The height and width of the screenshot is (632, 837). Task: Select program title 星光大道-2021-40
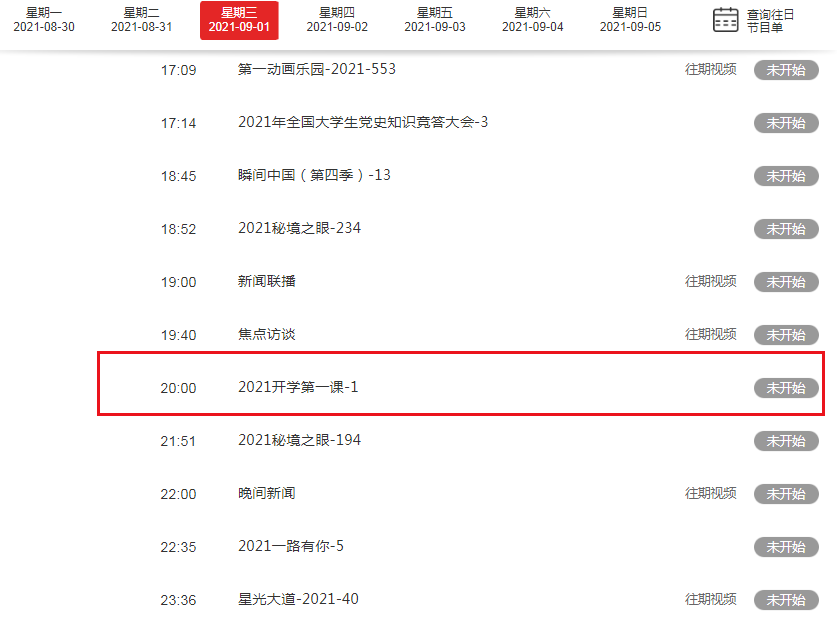(x=298, y=599)
